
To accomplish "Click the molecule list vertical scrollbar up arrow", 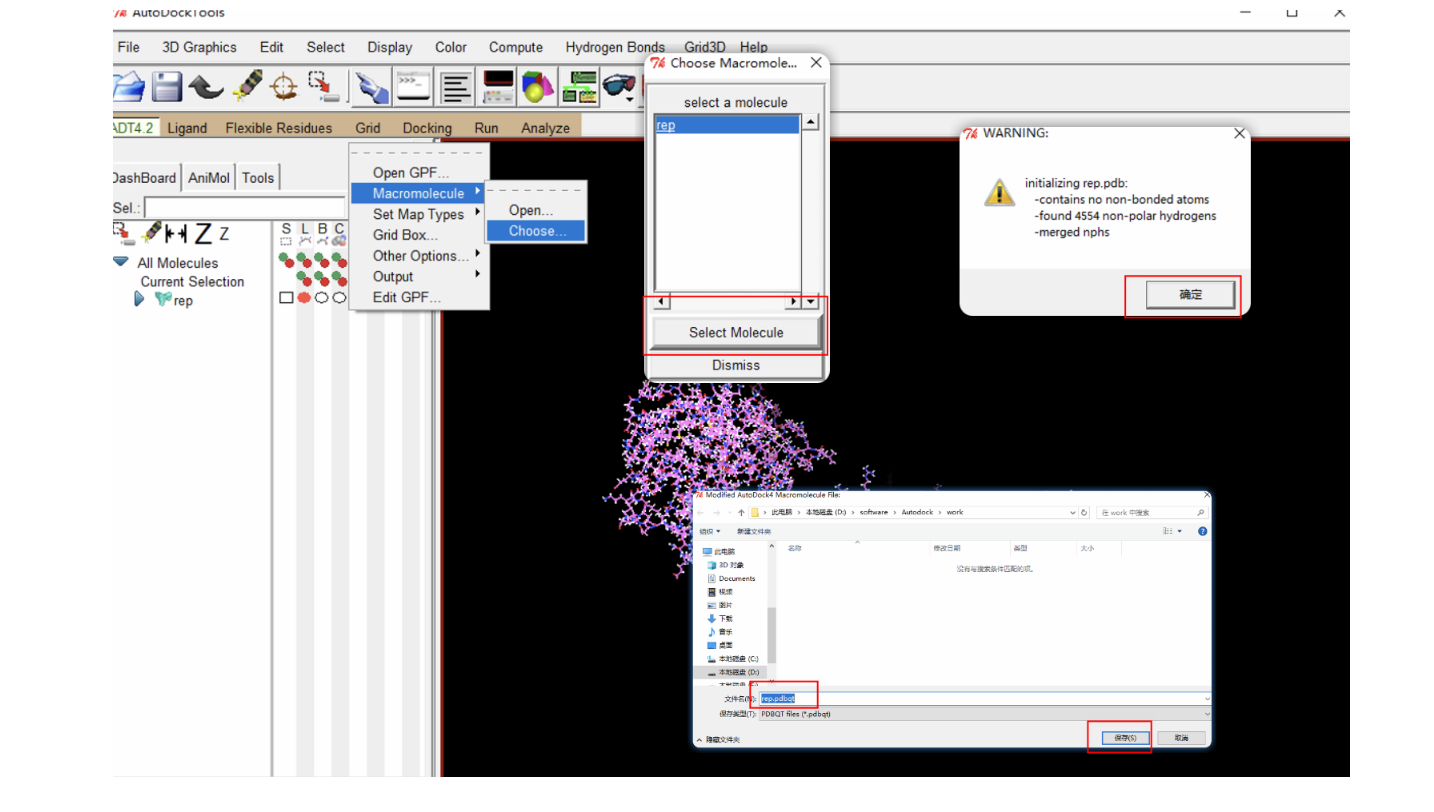I will point(811,123).
